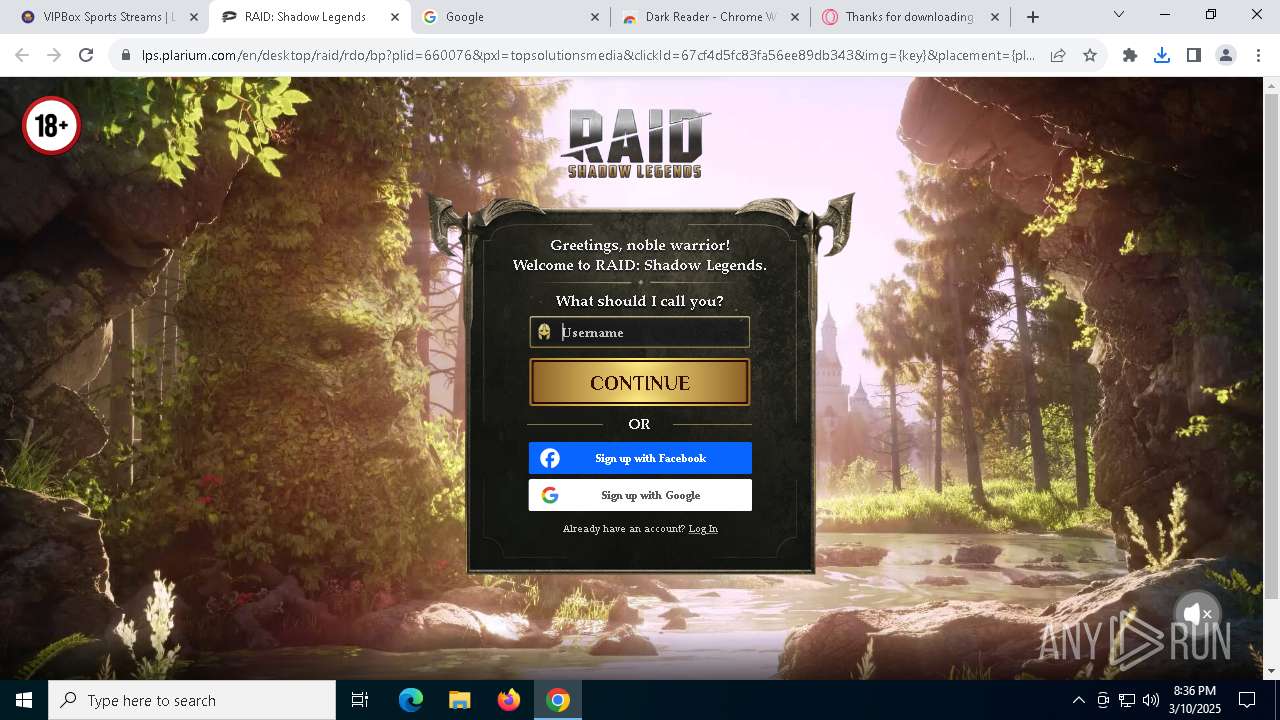Launch Firefox from taskbar
1280x720 pixels.
pyautogui.click(x=509, y=700)
